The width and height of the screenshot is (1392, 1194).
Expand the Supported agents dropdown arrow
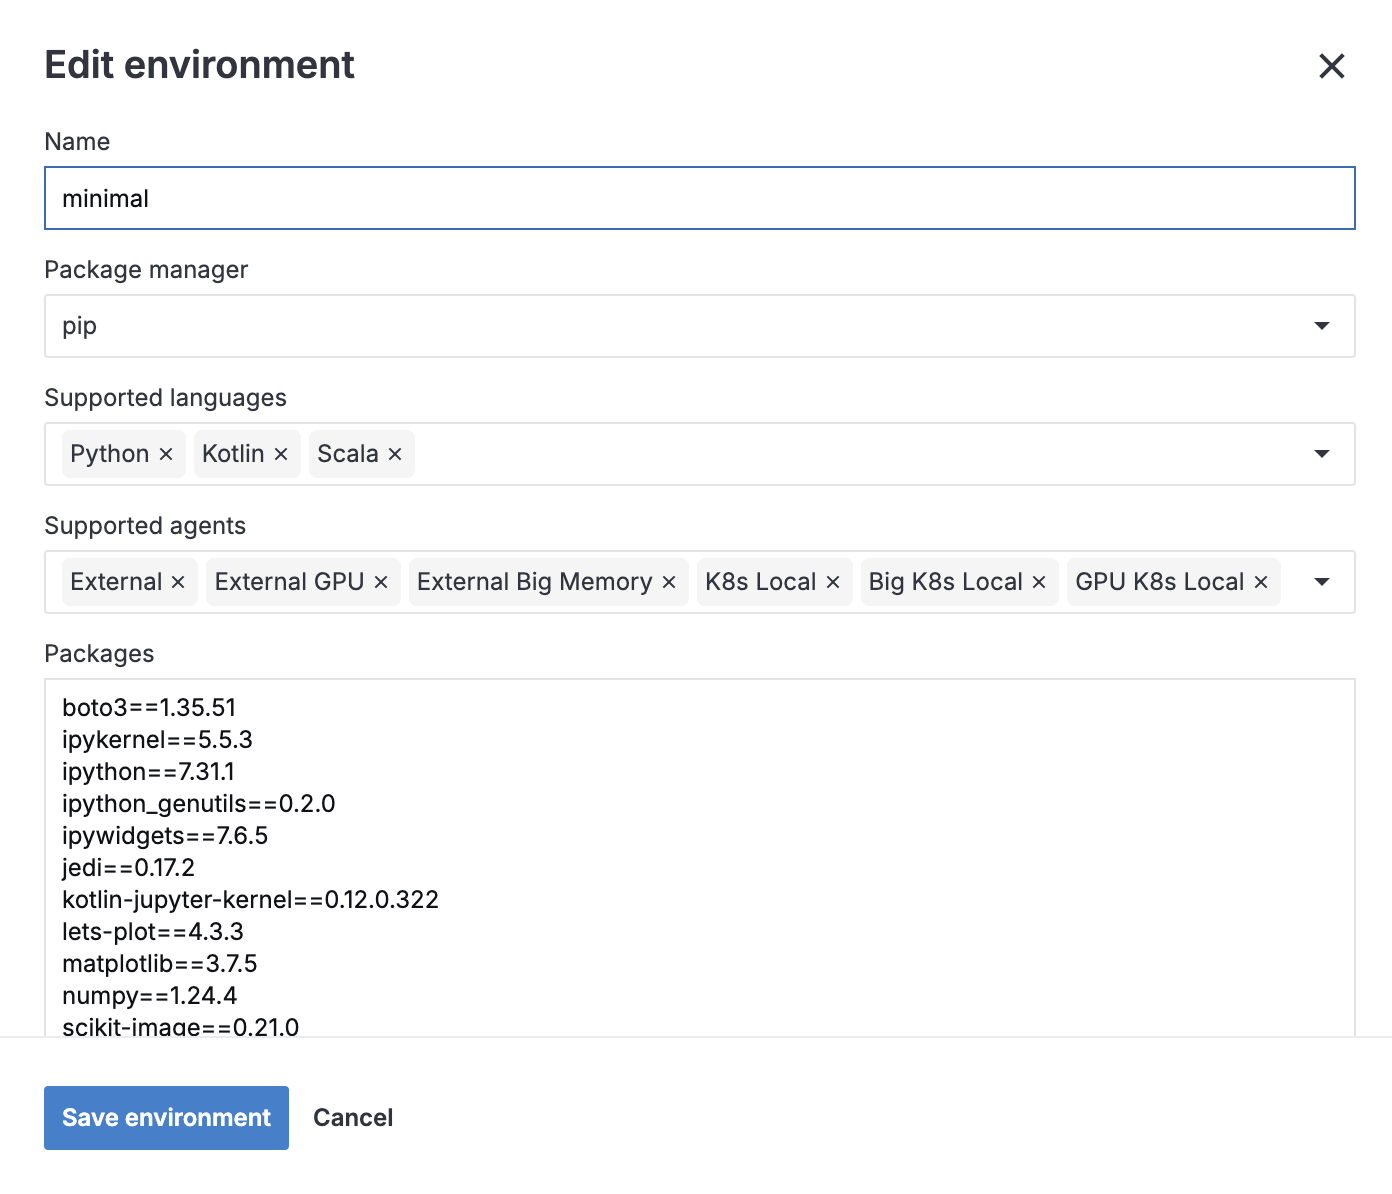(x=1321, y=582)
